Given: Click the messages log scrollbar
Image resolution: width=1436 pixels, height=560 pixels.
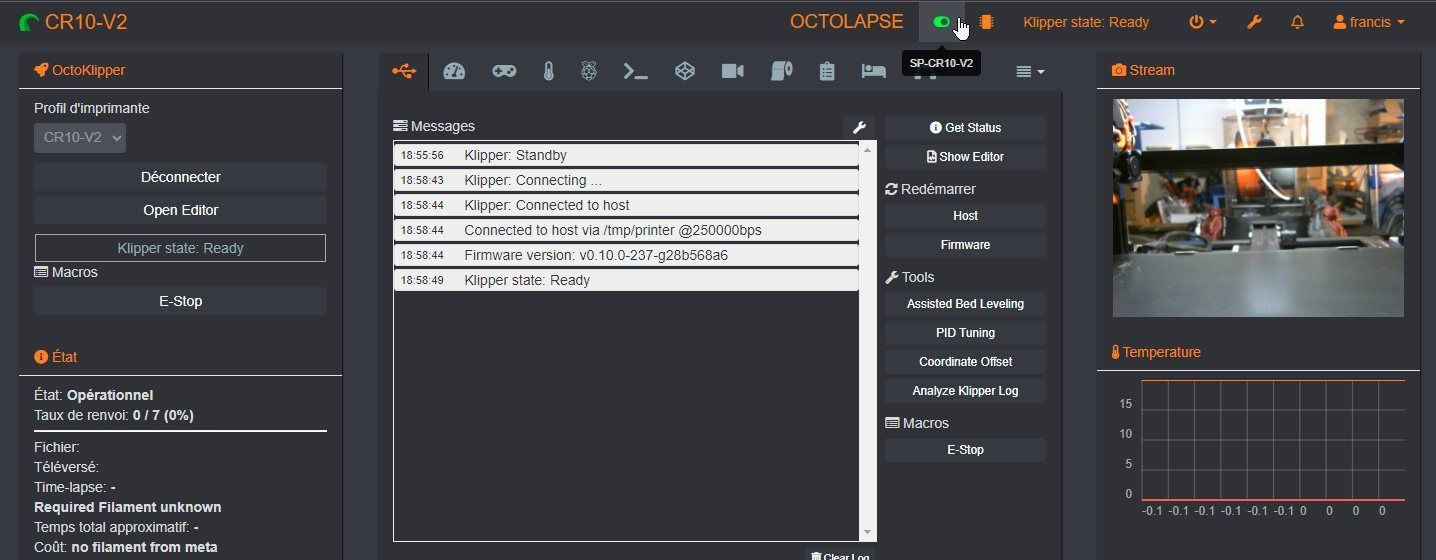Looking at the screenshot, I should tap(867, 340).
